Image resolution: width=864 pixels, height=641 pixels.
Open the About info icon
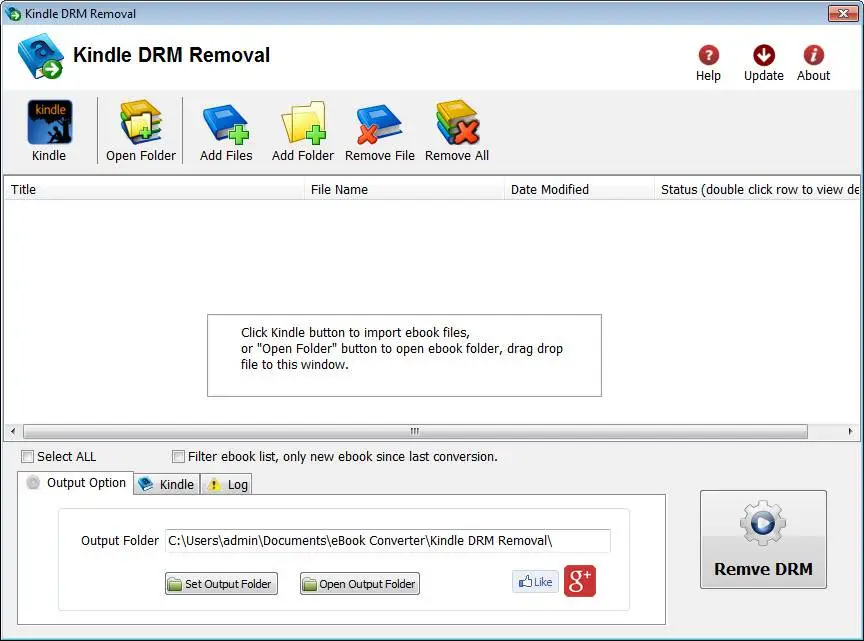[813, 55]
